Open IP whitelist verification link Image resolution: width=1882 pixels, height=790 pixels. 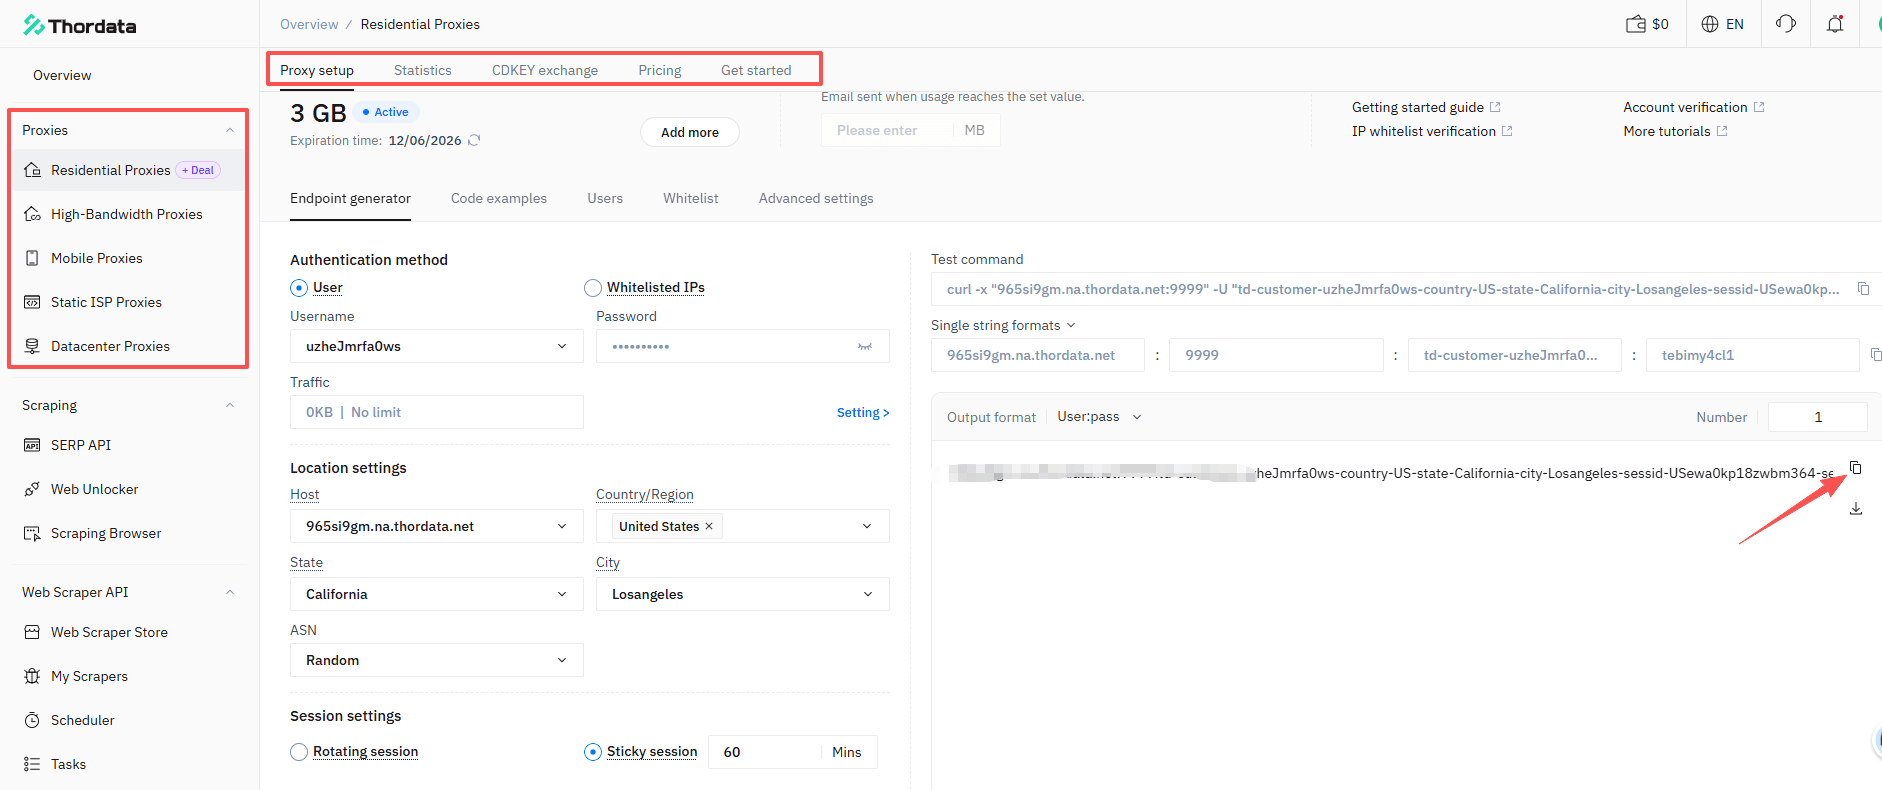[x=1432, y=131]
